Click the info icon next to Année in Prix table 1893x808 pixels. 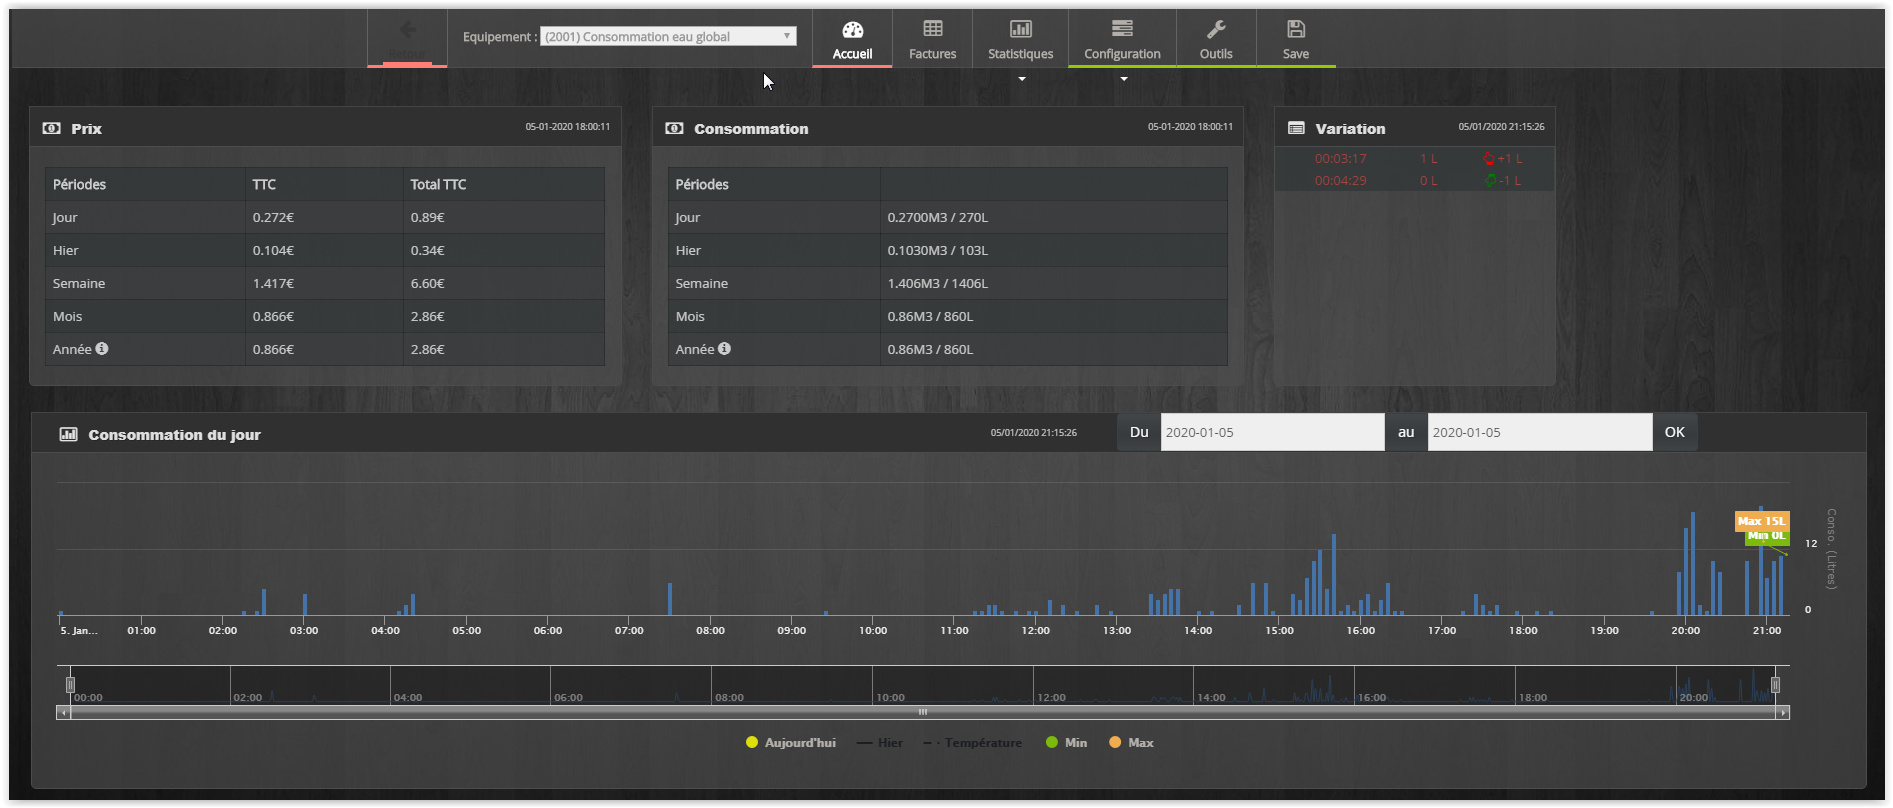102,349
